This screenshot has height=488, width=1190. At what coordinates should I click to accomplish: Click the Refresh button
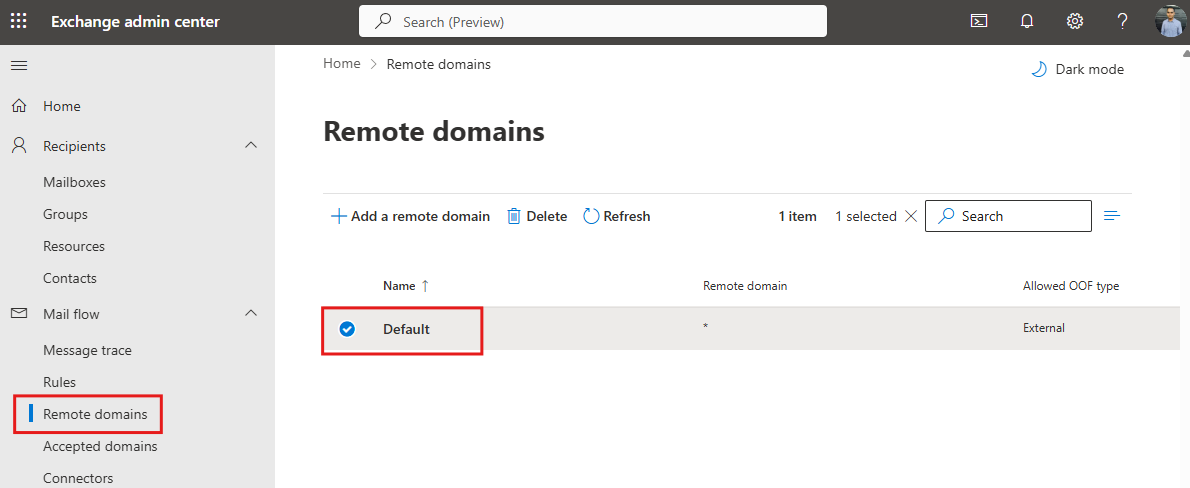point(616,216)
